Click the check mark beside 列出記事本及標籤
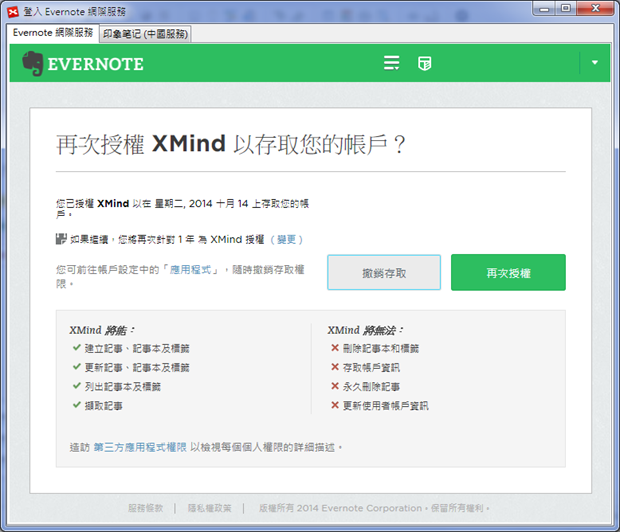 pos(77,386)
